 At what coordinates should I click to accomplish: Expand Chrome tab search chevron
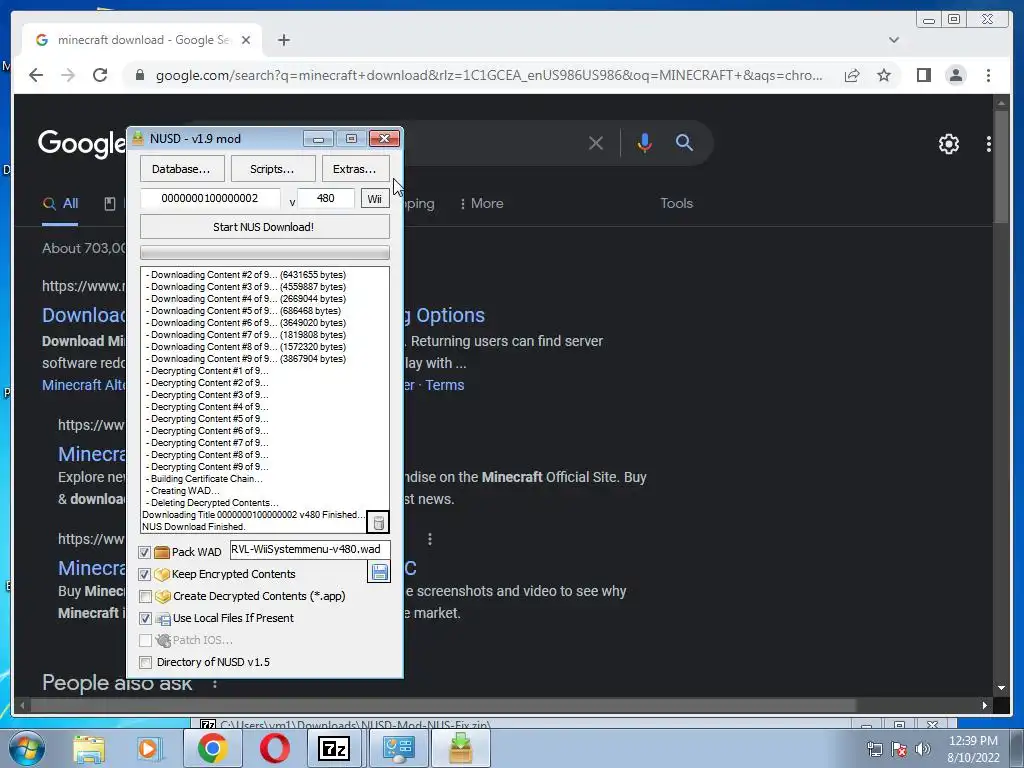[894, 40]
